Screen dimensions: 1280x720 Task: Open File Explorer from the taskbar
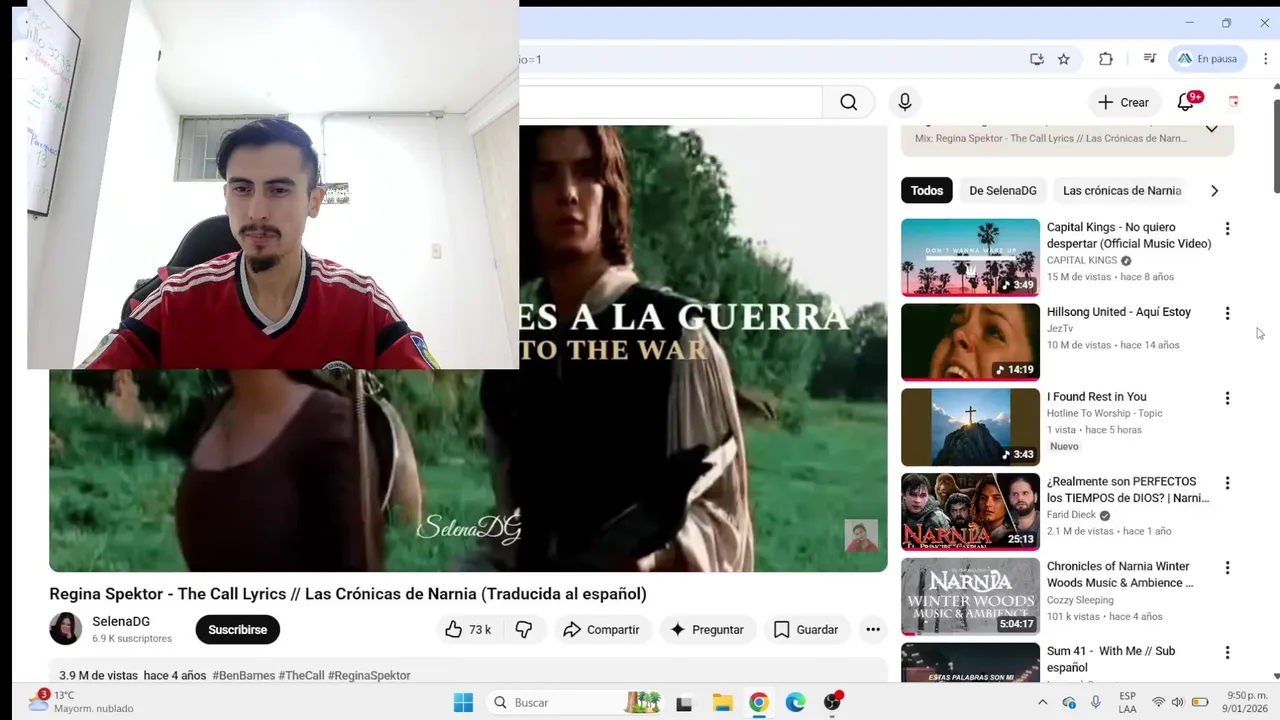point(722,703)
